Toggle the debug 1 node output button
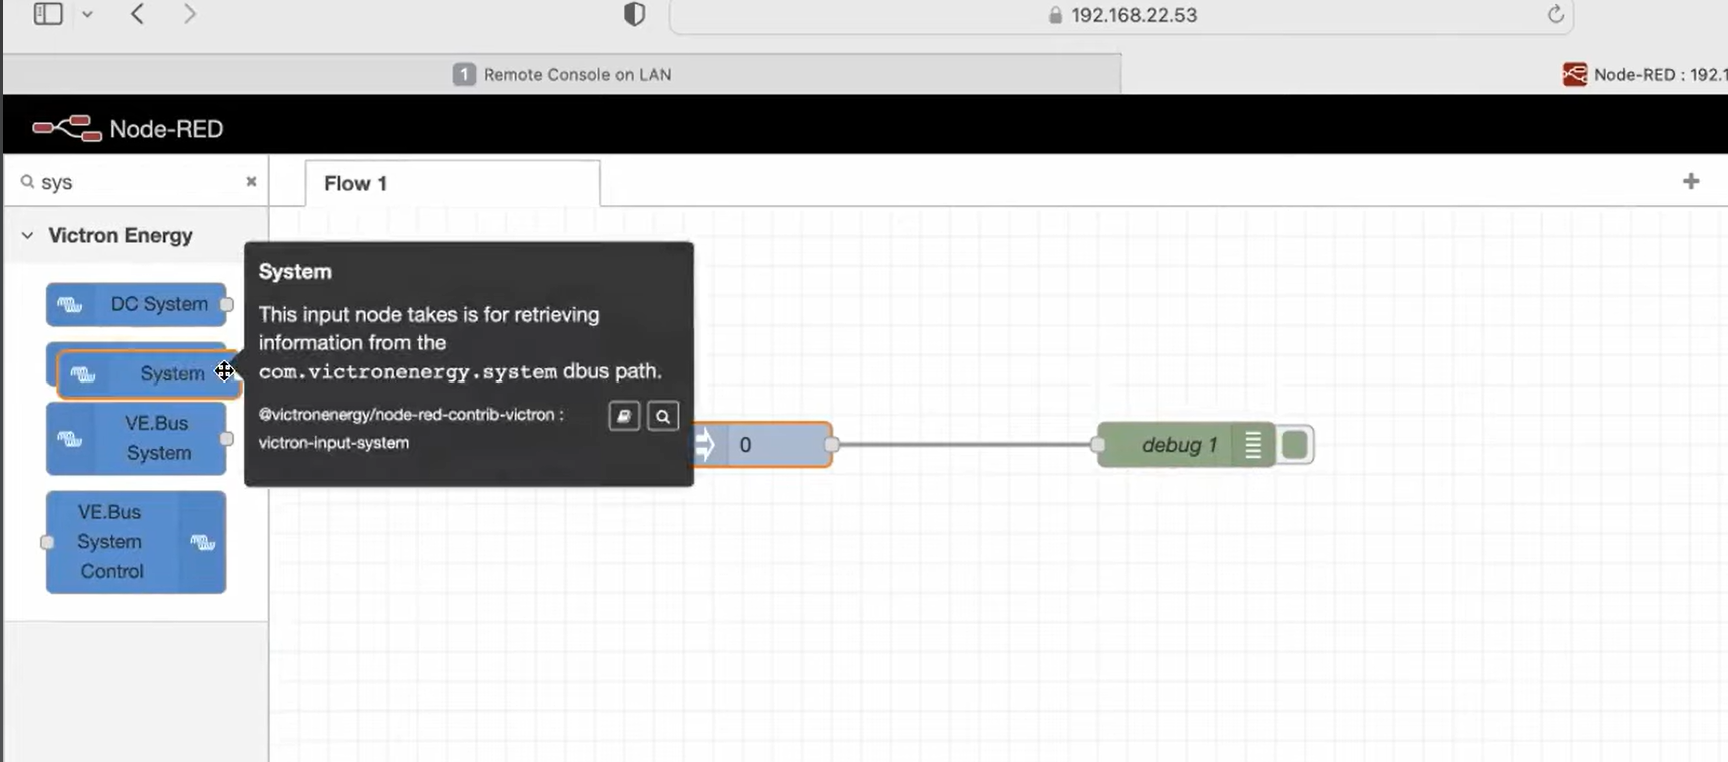This screenshot has height=762, width=1728. click(x=1295, y=444)
